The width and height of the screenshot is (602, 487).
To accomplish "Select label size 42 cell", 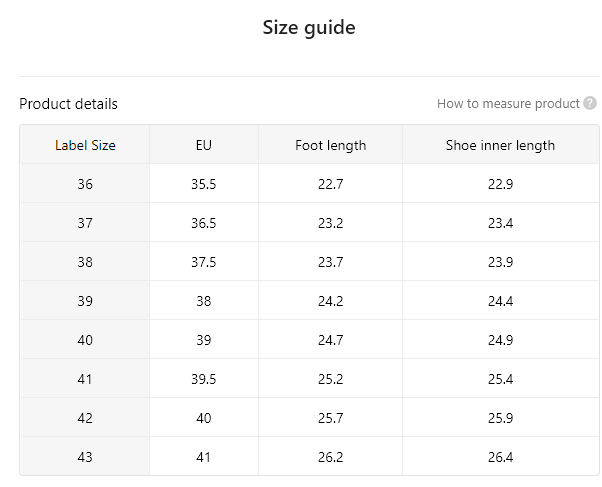I will pyautogui.click(x=85, y=418).
